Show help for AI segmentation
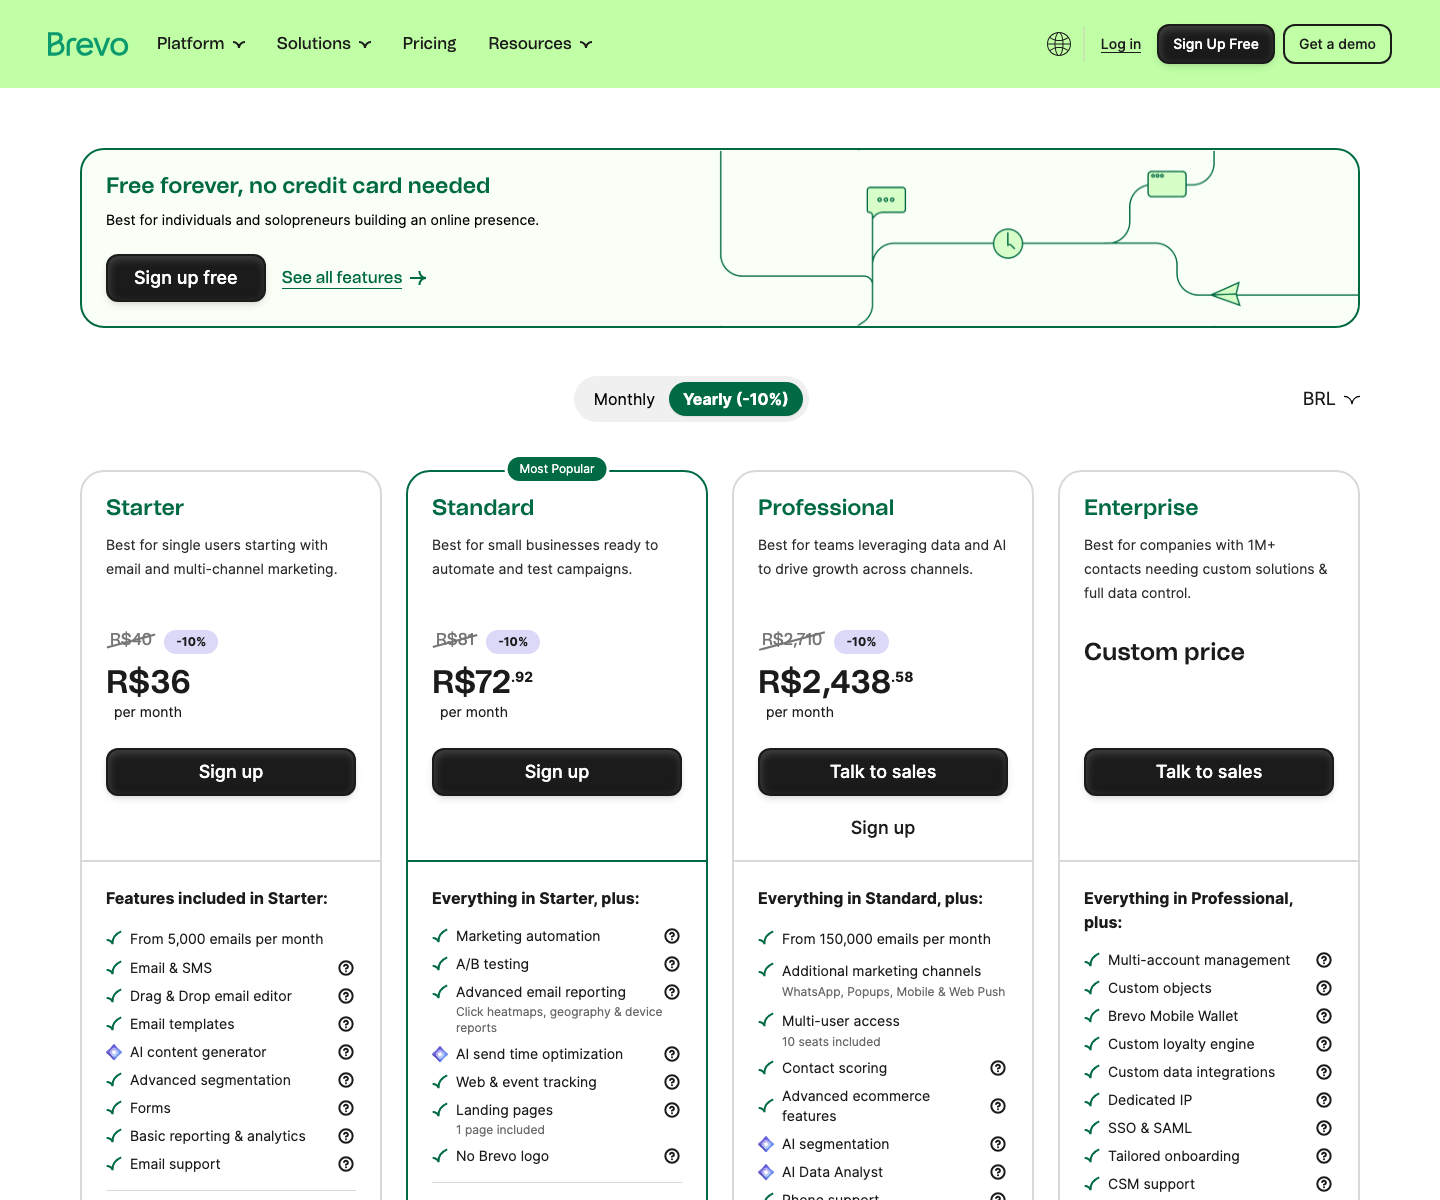The image size is (1440, 1200). click(998, 1144)
